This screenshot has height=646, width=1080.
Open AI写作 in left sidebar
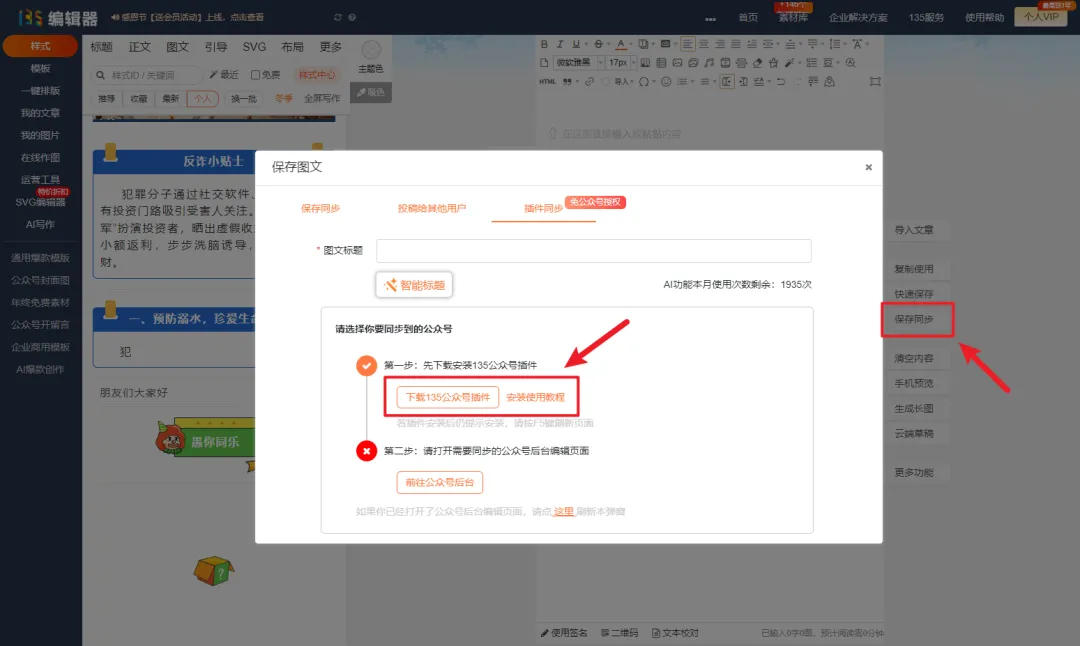coord(40,225)
